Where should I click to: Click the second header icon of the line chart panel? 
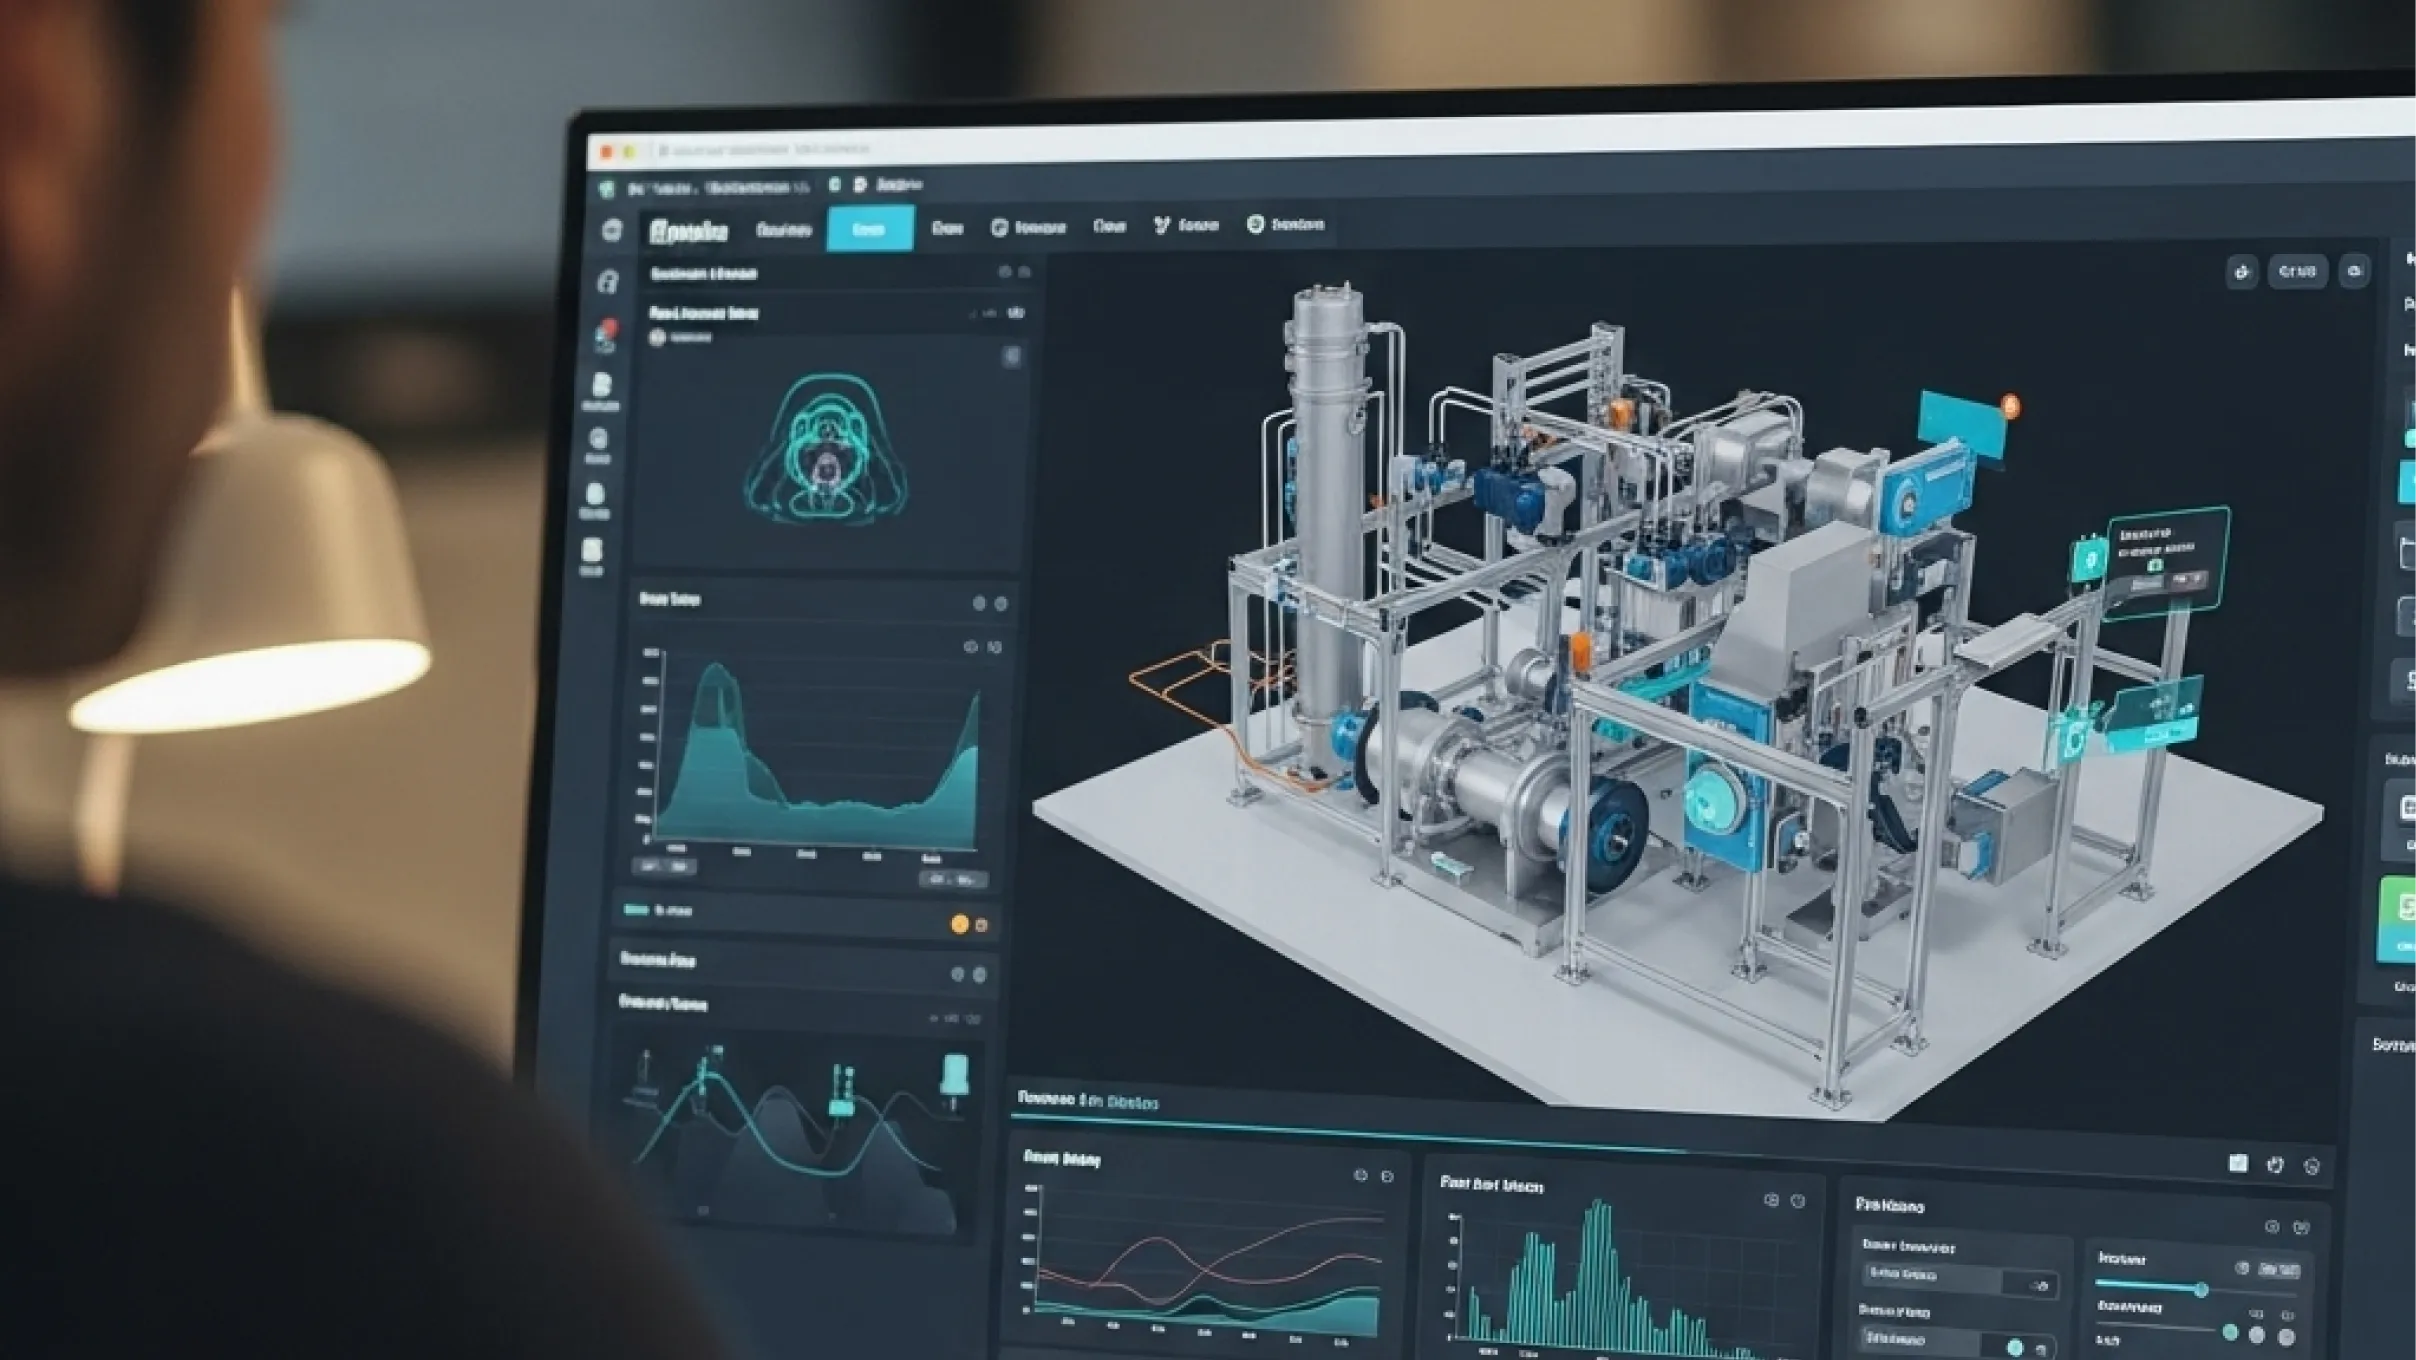tap(1387, 1176)
